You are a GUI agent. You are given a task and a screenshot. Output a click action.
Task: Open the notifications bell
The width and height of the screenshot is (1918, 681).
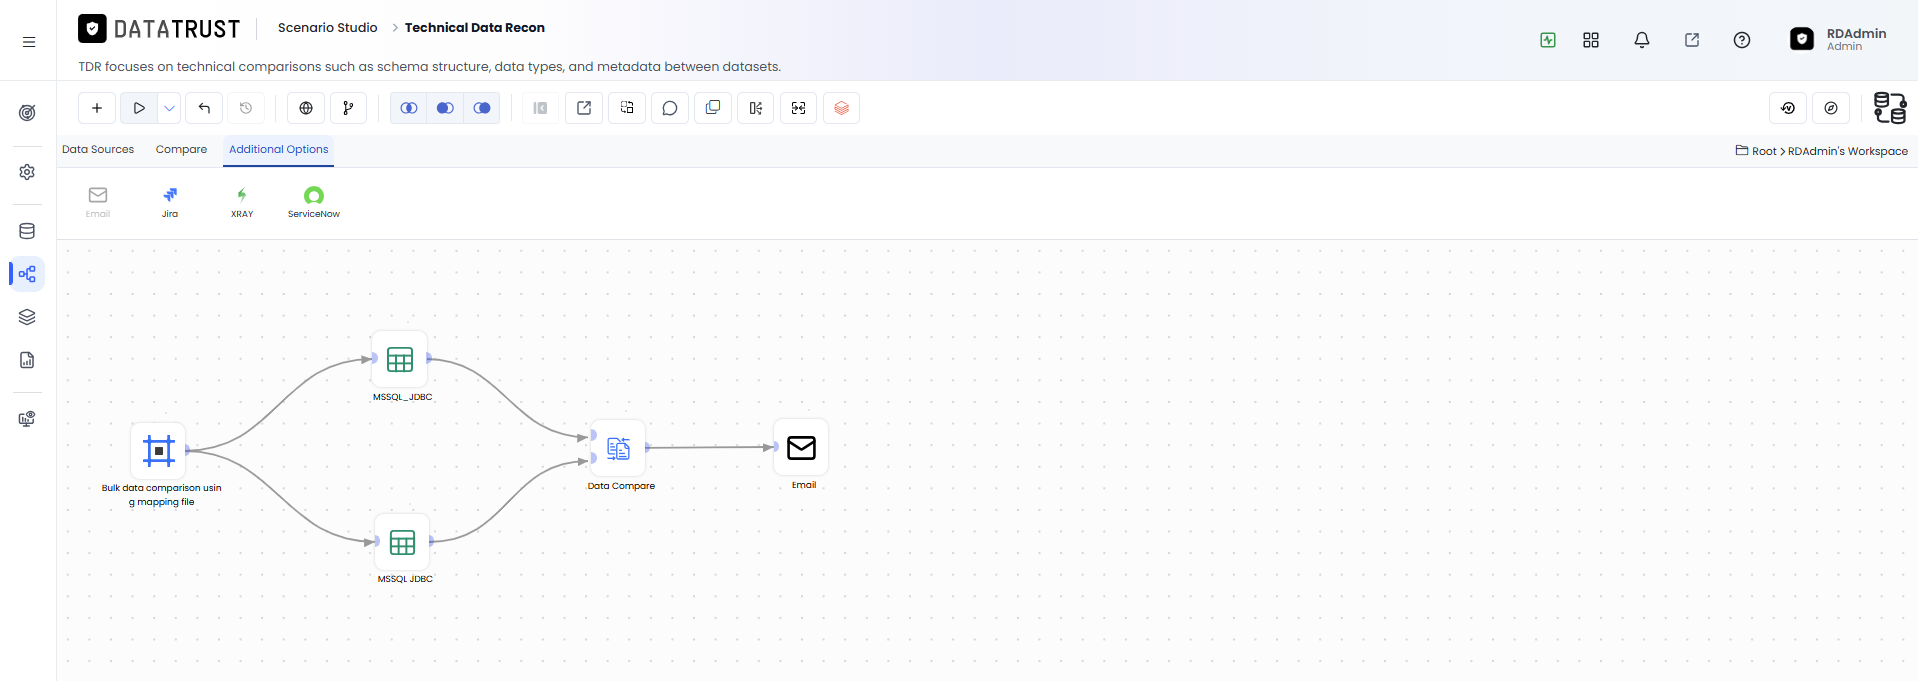(x=1642, y=40)
